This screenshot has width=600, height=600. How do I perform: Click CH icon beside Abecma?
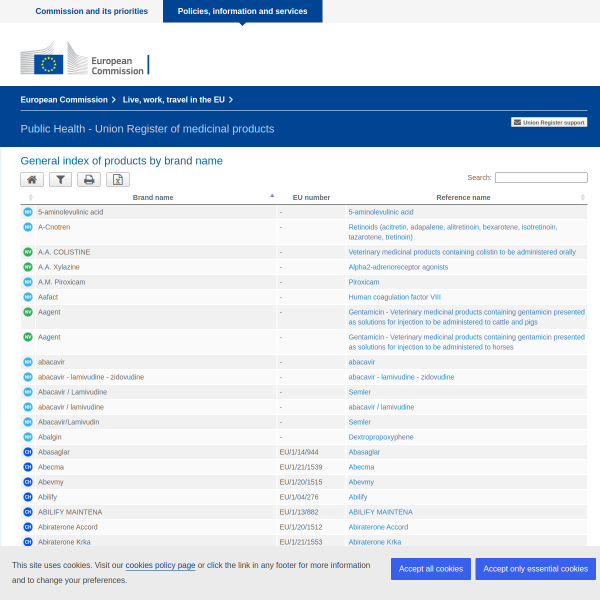[28, 467]
